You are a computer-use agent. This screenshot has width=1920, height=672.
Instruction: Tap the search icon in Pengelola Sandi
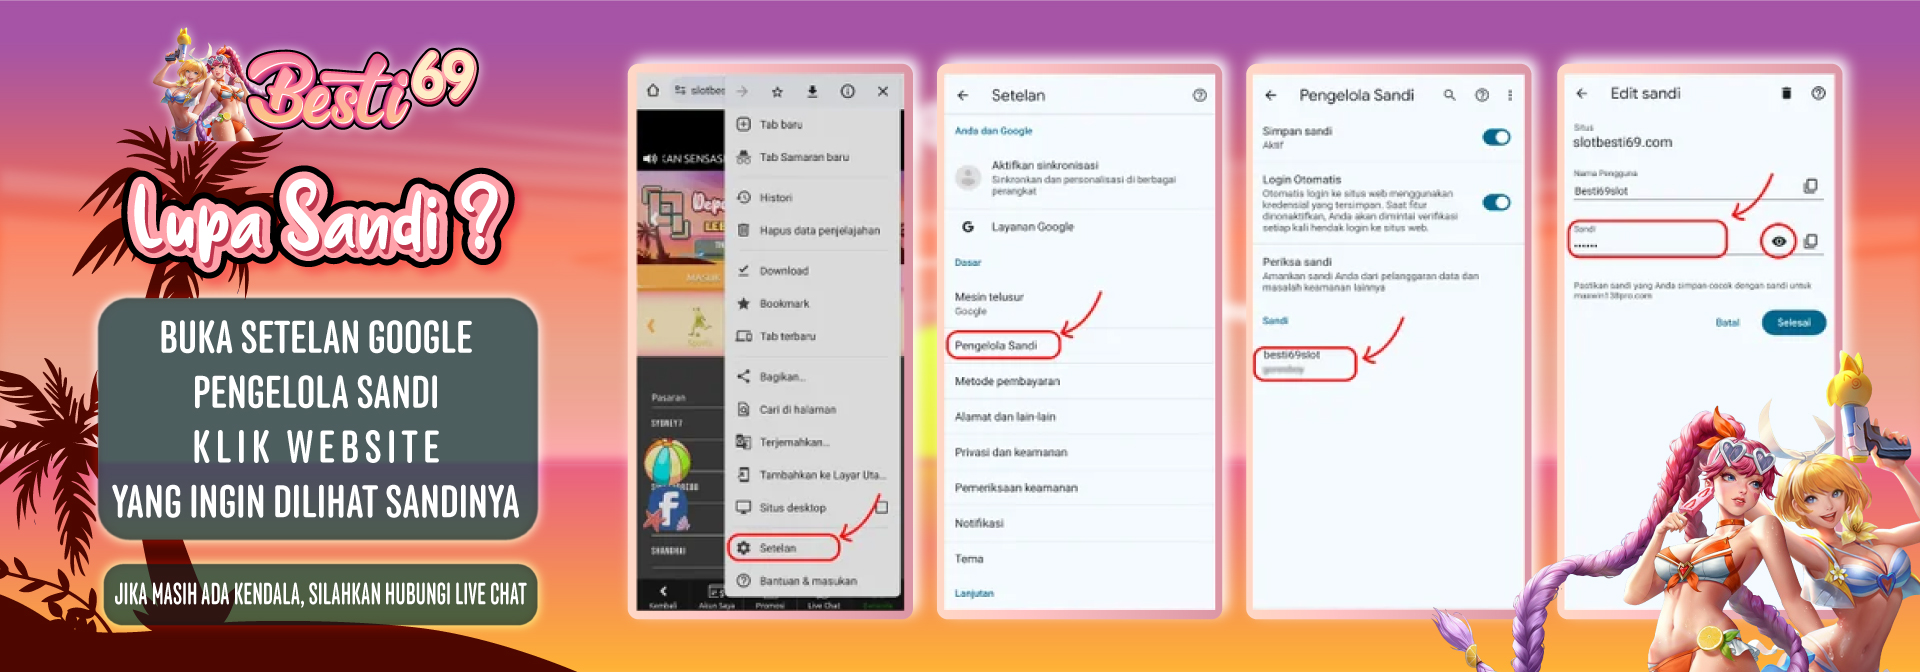pyautogui.click(x=1449, y=95)
